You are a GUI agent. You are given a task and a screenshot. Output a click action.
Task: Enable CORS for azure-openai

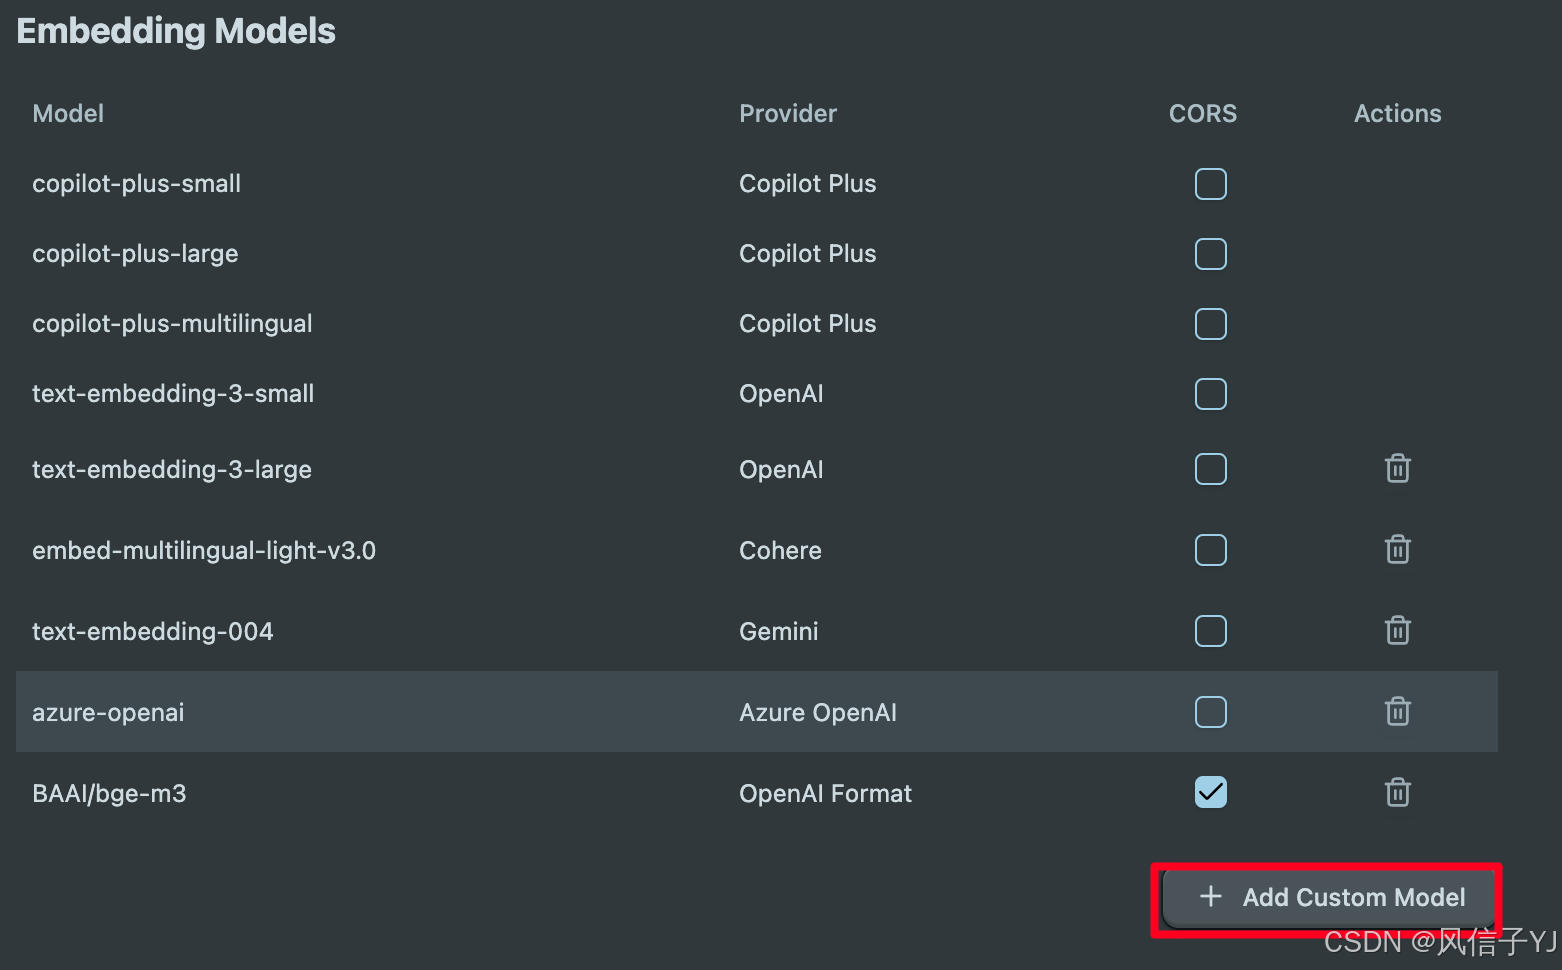coord(1210,712)
